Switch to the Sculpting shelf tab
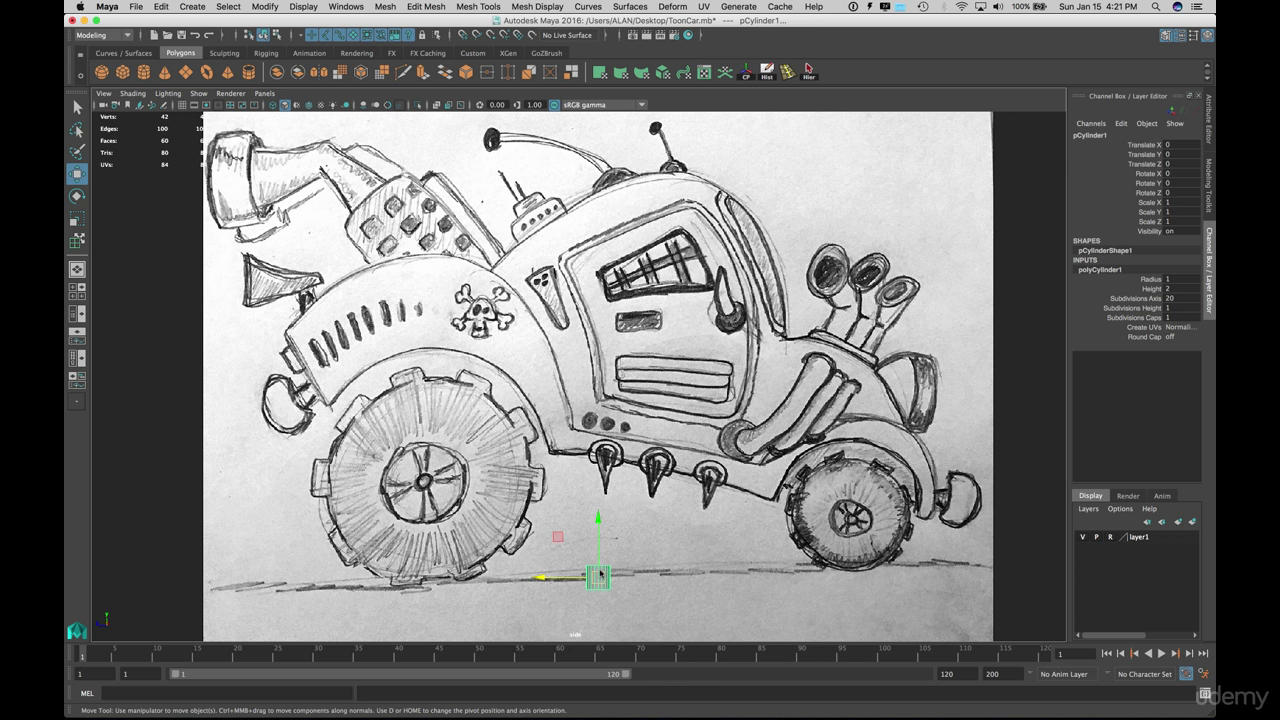The image size is (1280, 720). (224, 53)
